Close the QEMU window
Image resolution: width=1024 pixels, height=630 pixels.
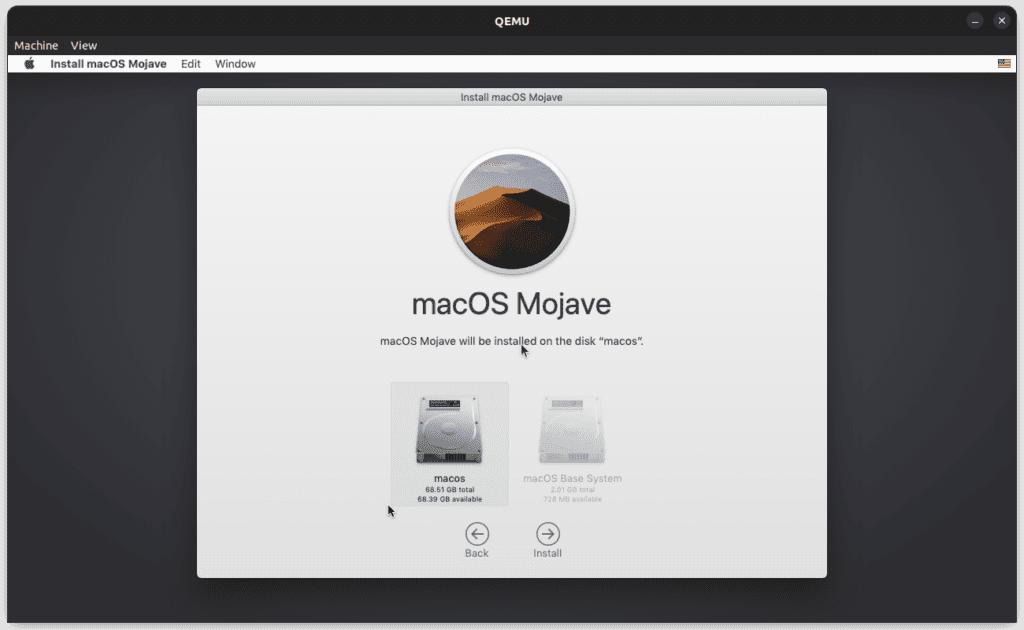coord(1002,21)
